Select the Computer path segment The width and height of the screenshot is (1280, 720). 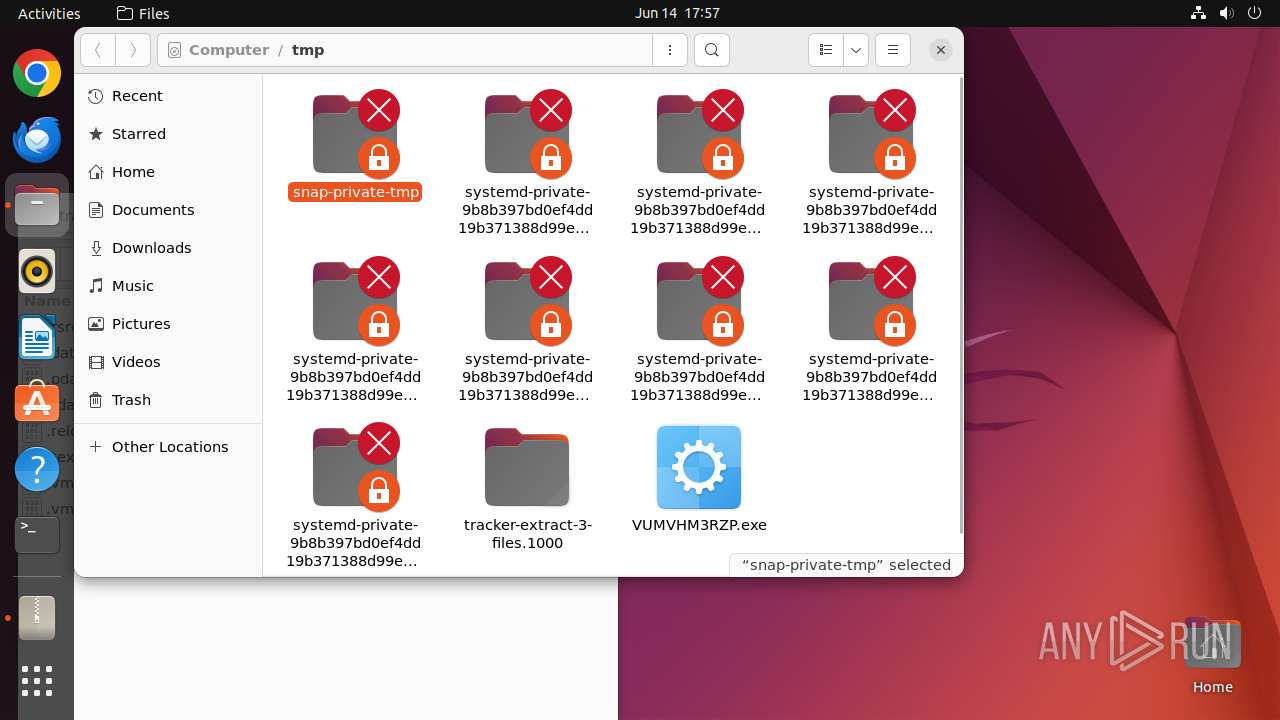pos(228,50)
